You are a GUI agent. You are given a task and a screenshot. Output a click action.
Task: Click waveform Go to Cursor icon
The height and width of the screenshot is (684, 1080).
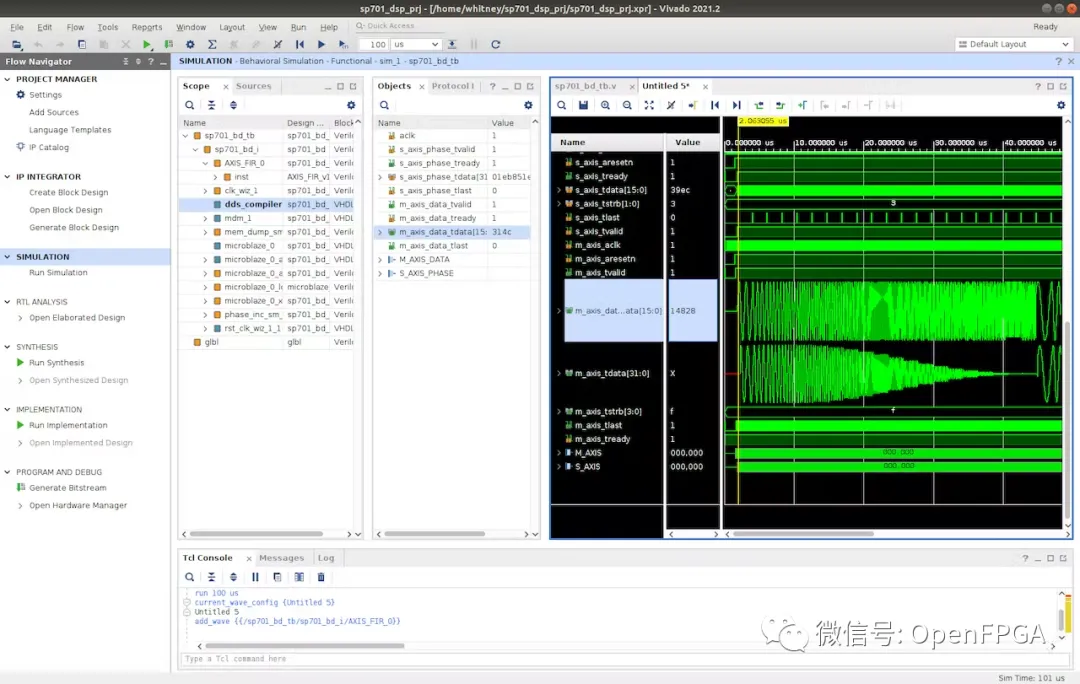pyautogui.click(x=692, y=105)
